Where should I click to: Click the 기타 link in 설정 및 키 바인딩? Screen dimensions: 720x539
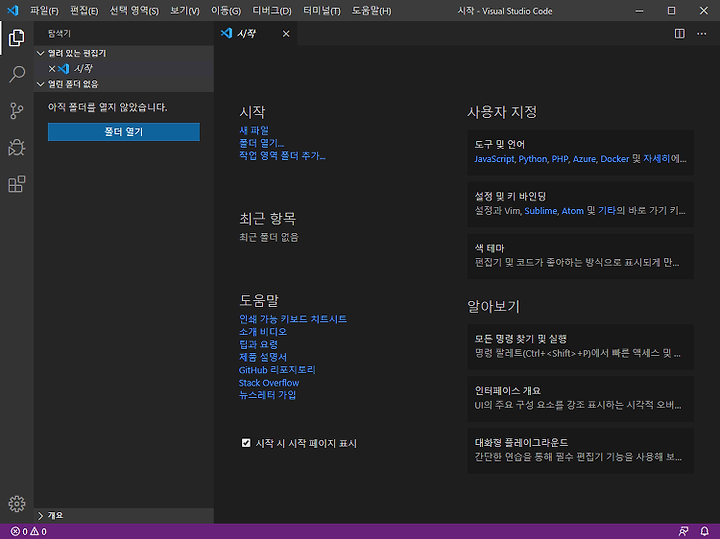tap(607, 211)
